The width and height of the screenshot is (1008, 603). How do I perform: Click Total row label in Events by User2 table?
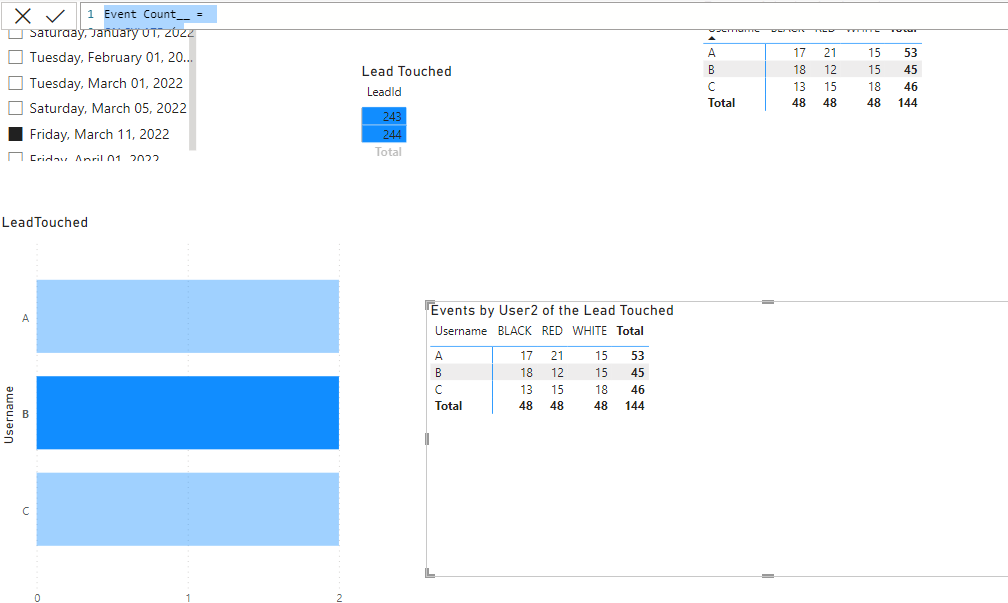[x=448, y=406]
